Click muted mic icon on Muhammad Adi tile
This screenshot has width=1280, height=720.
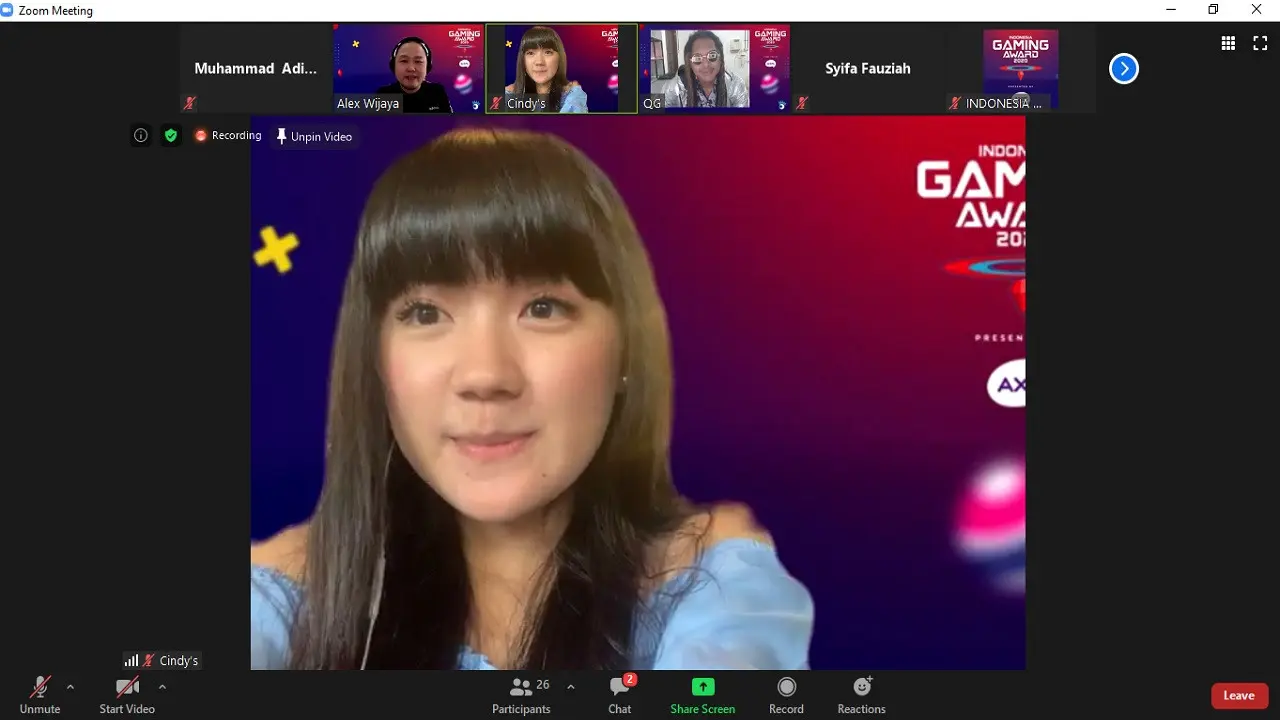pos(189,103)
